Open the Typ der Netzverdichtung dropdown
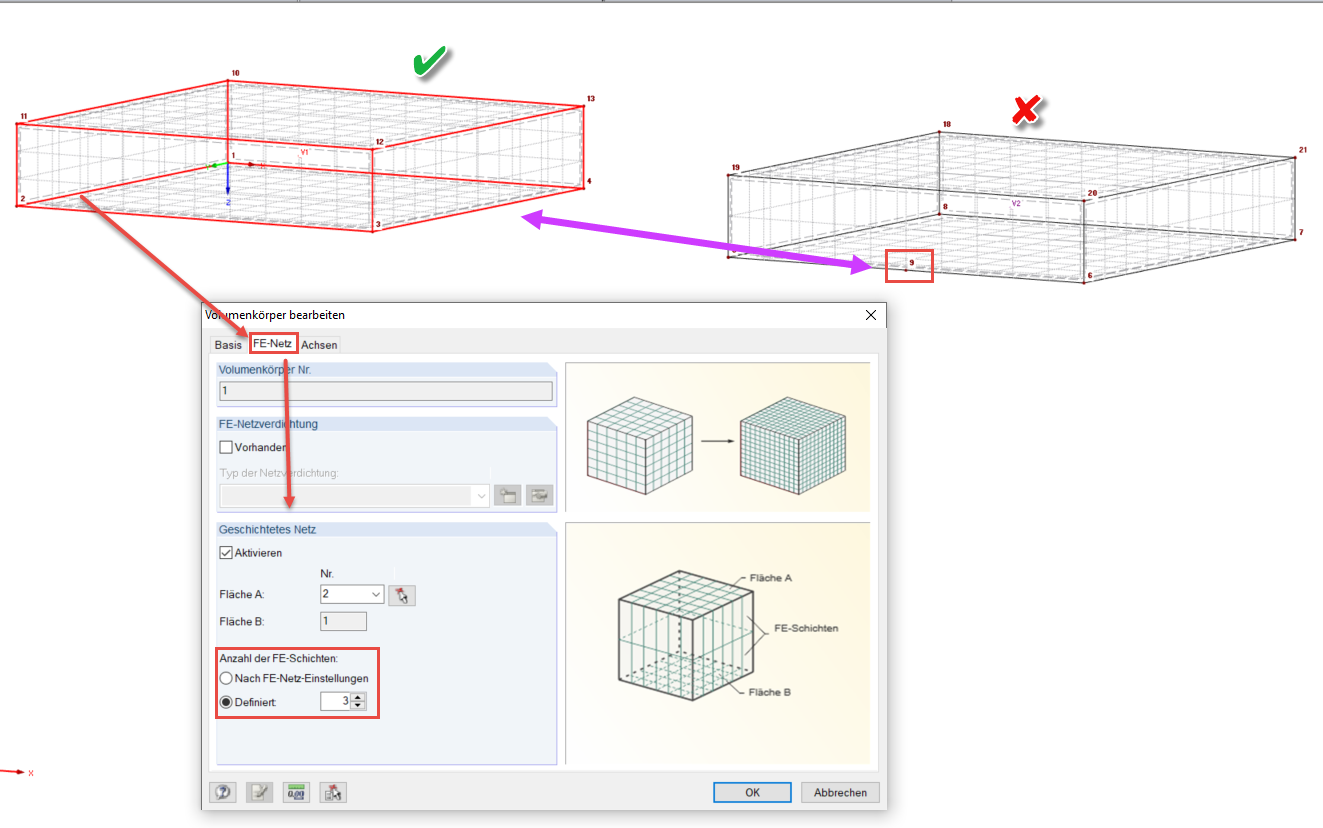This screenshot has width=1323, height=828. point(481,495)
